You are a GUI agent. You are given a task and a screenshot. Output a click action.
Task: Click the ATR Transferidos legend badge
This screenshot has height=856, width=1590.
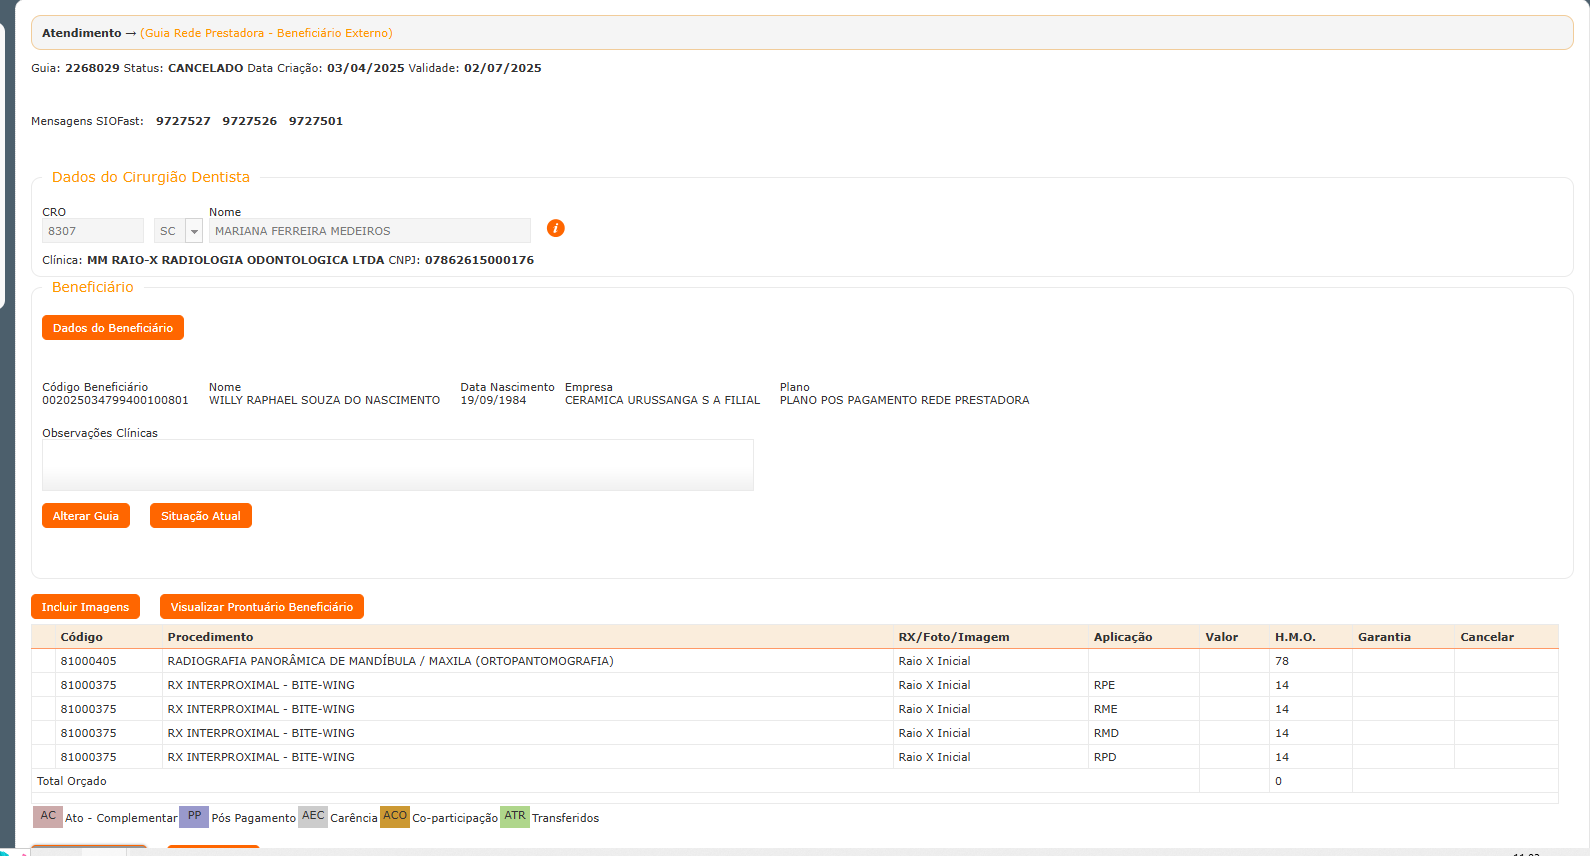pyautogui.click(x=515, y=817)
